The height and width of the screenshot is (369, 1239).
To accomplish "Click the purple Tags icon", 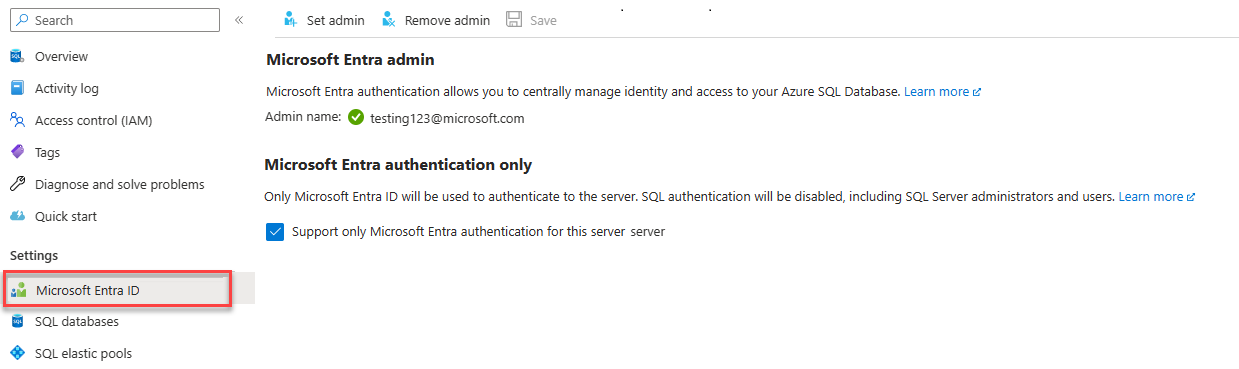I will click(17, 152).
